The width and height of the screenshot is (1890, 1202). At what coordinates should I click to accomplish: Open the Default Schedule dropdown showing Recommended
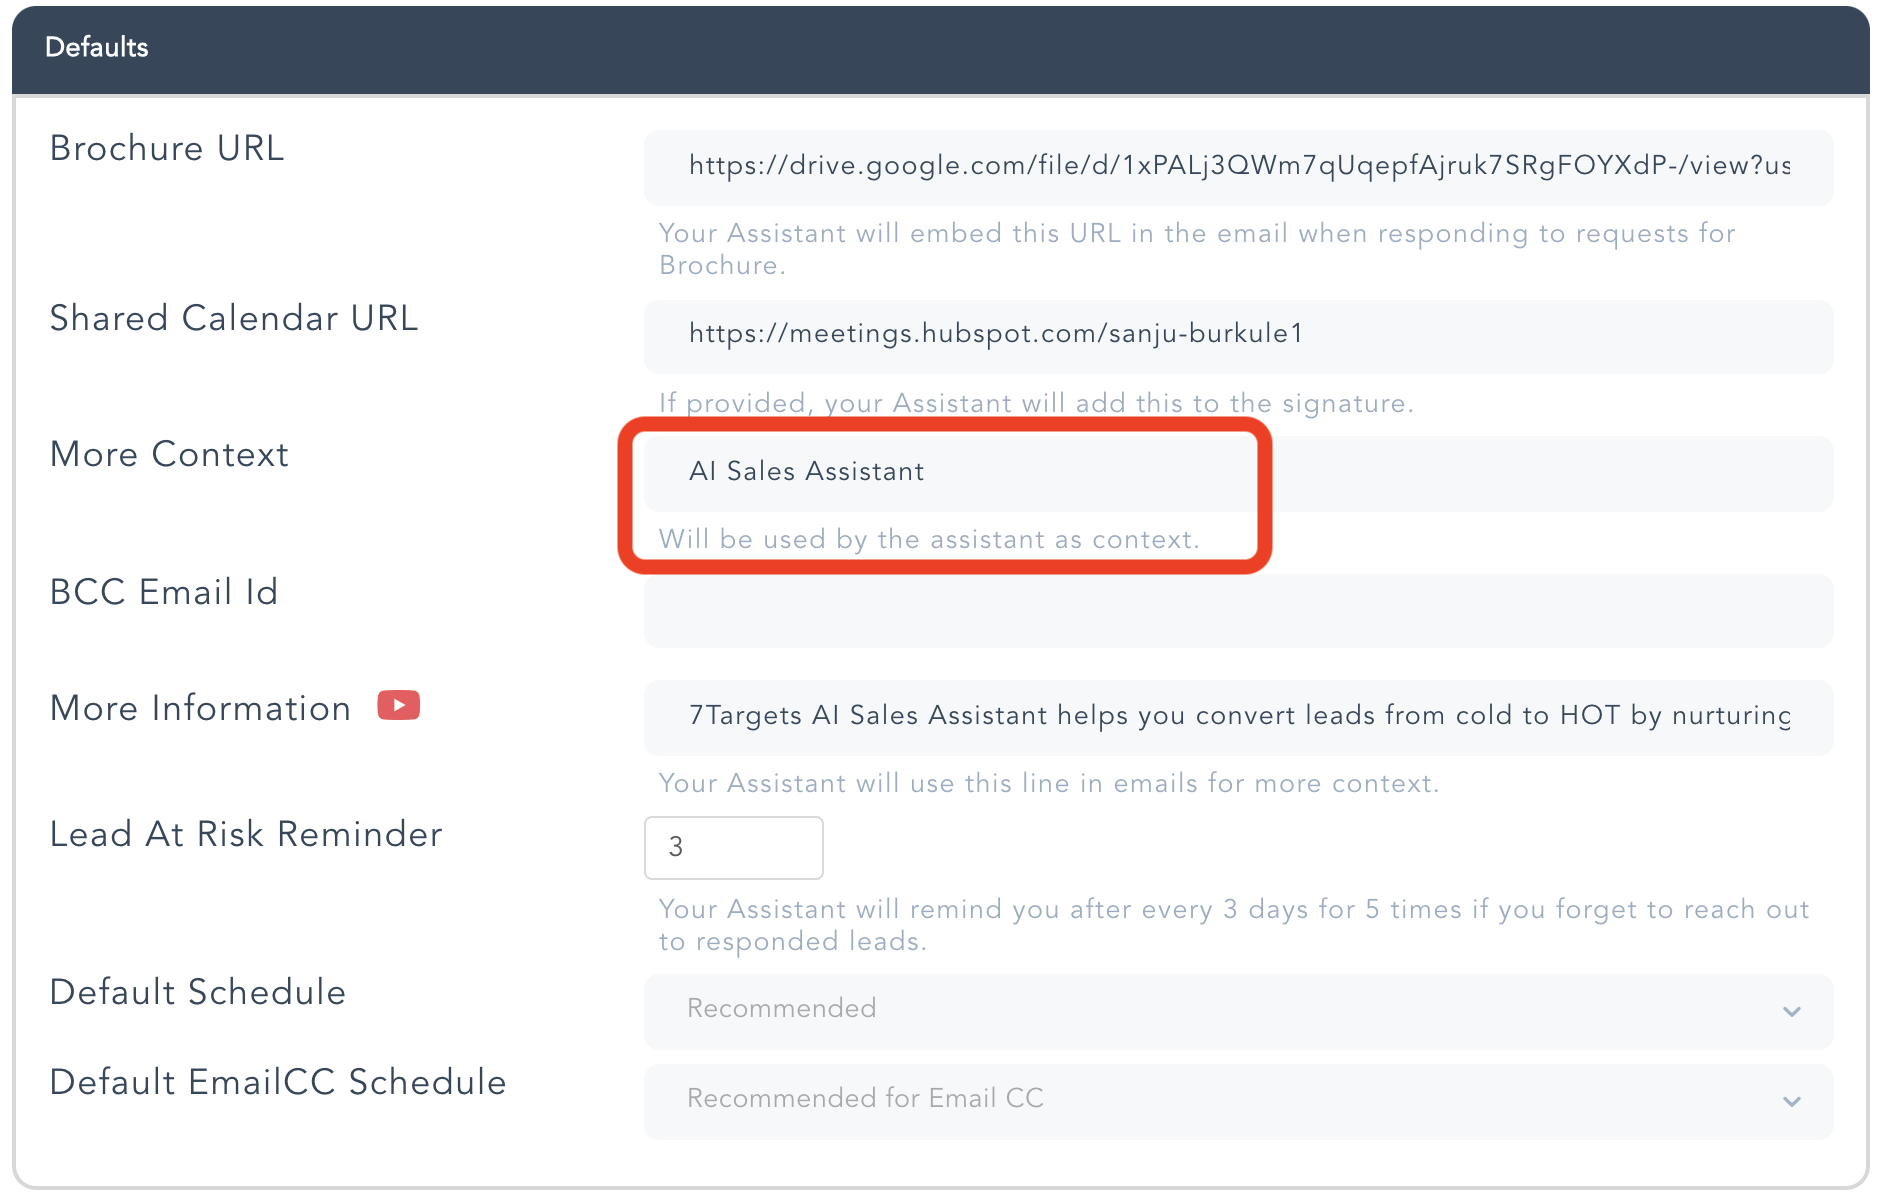[1238, 1010]
